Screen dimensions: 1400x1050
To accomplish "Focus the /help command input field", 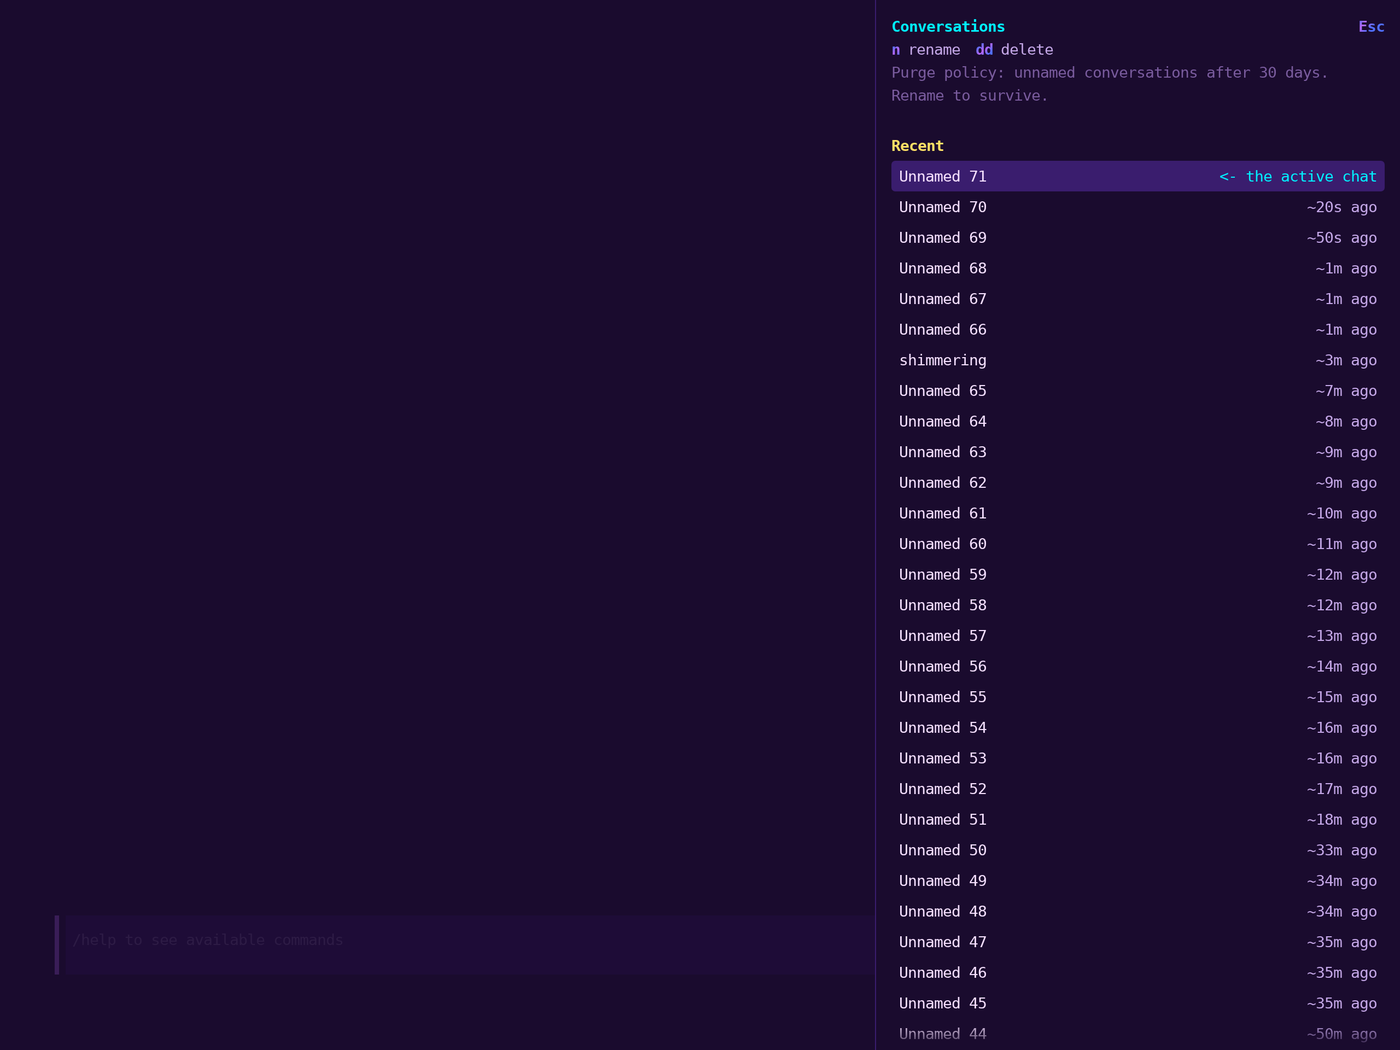I will [465, 944].
